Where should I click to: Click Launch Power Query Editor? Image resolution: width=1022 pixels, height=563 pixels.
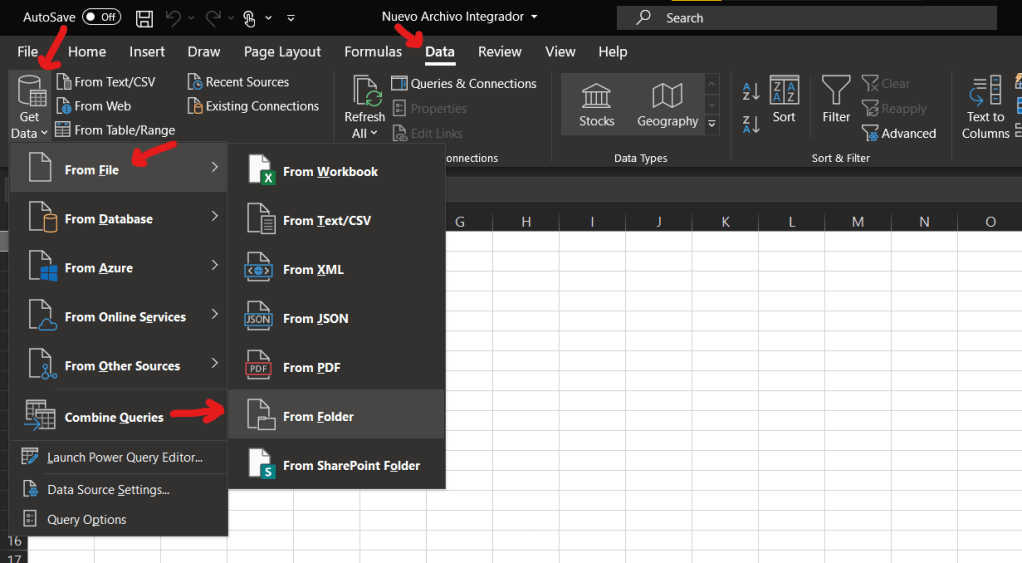(x=124, y=457)
